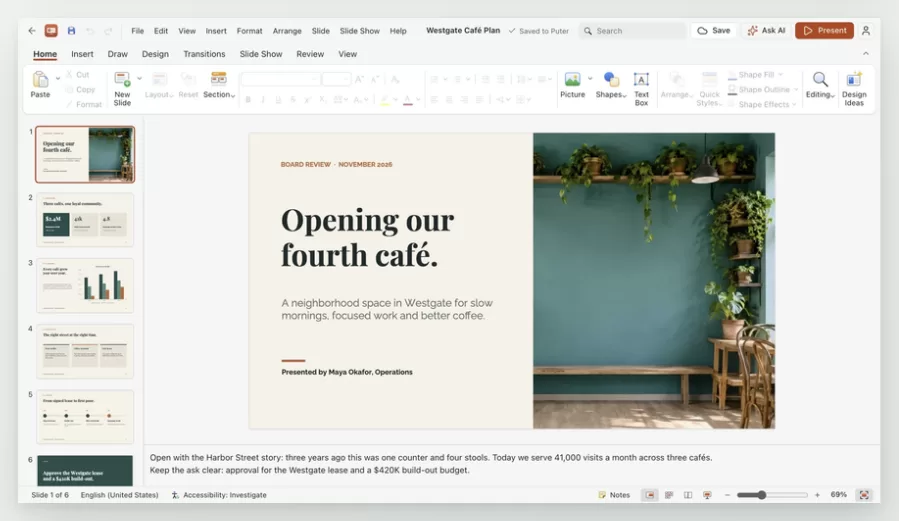Click the Westgate Café Plan document title

coord(463,30)
